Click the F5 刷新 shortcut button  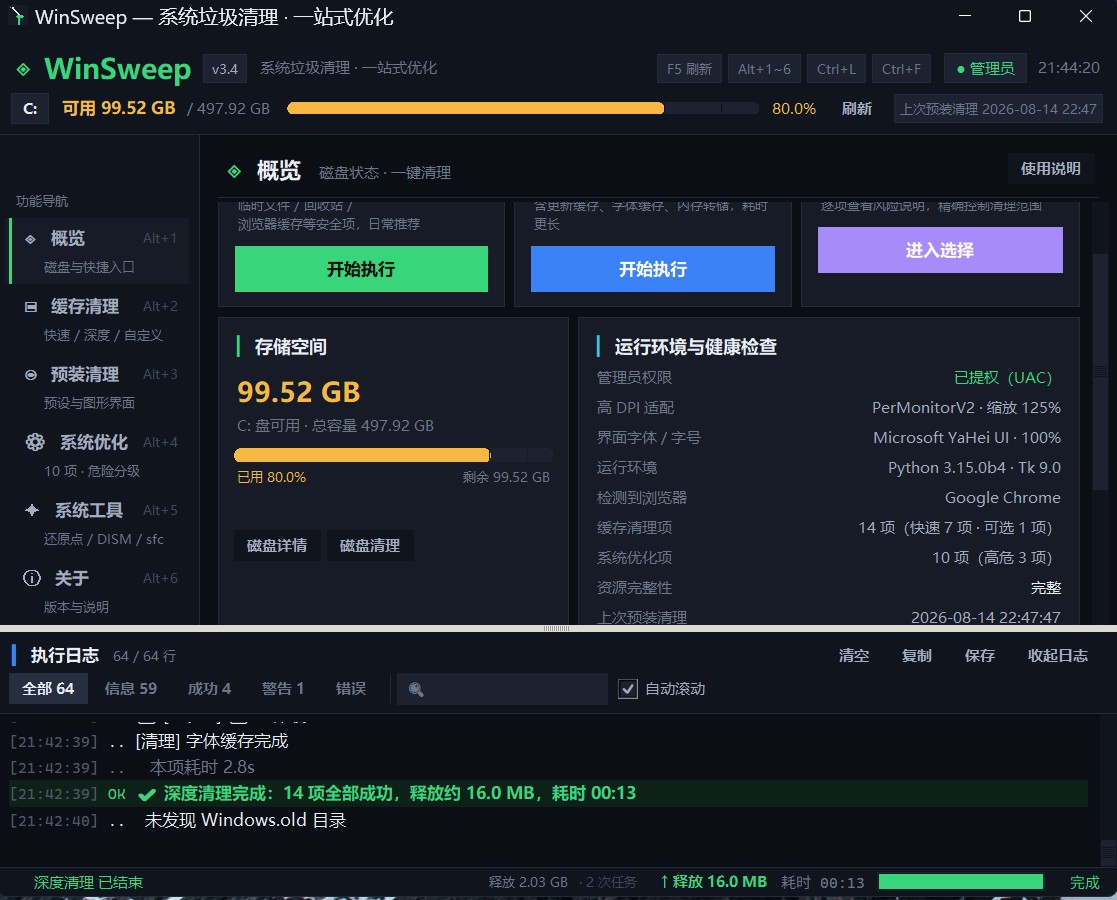[689, 69]
